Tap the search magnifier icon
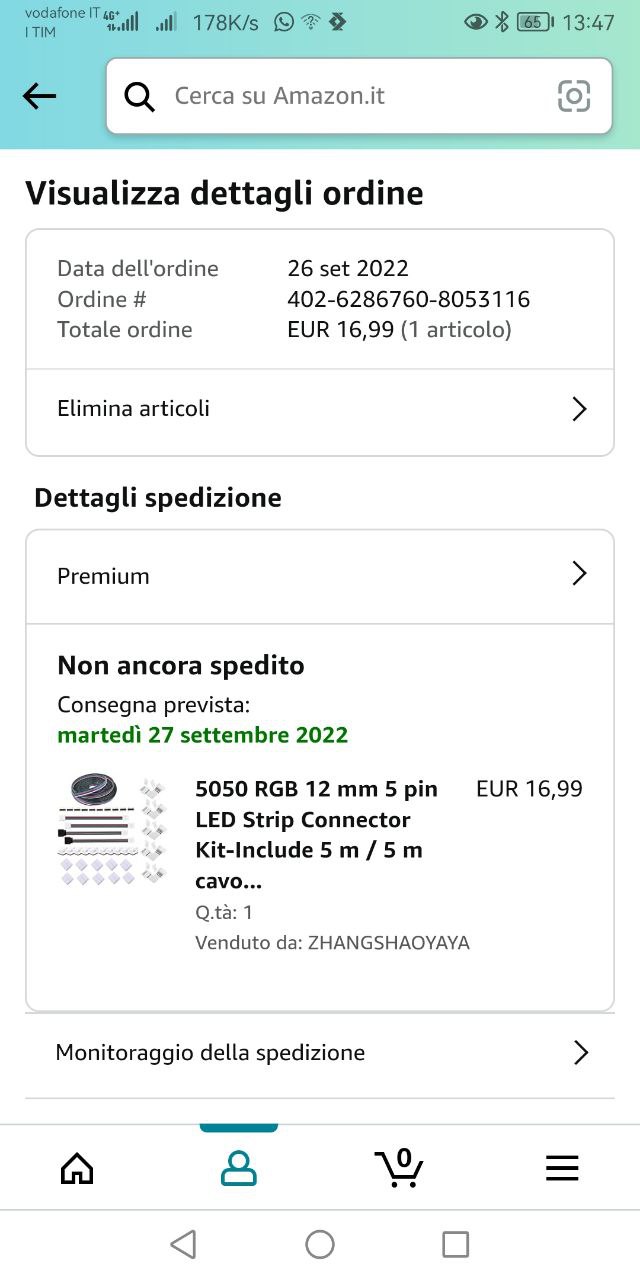This screenshot has height=1280, width=640. click(x=140, y=96)
